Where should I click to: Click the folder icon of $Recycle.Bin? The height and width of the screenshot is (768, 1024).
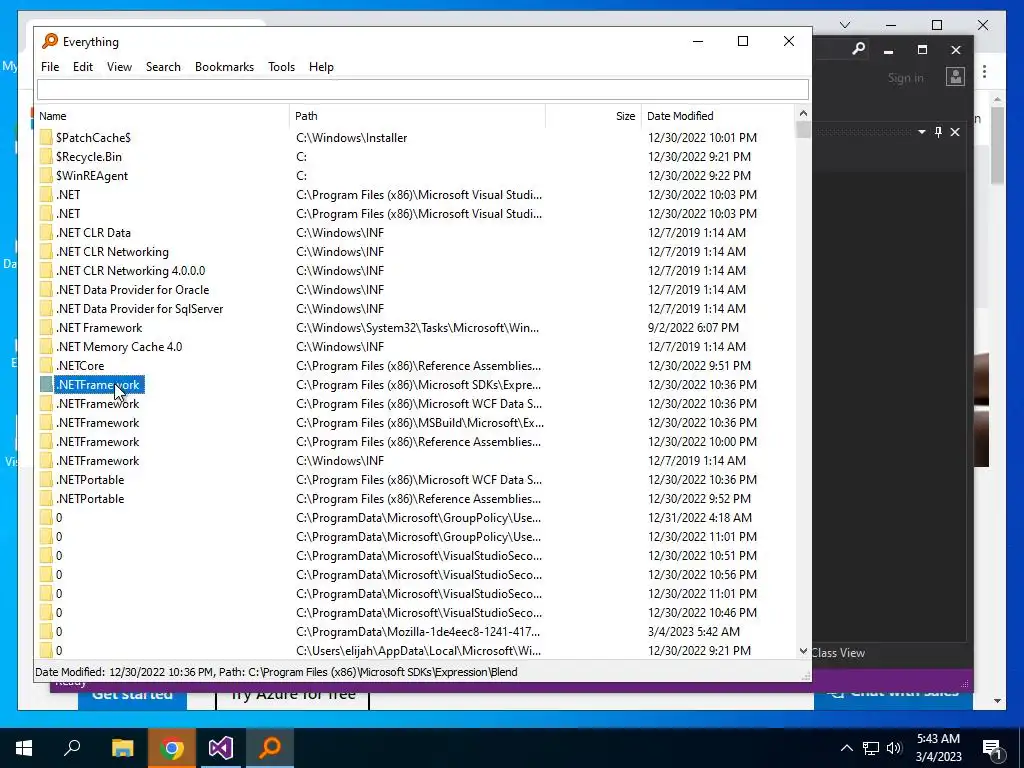pyautogui.click(x=46, y=157)
